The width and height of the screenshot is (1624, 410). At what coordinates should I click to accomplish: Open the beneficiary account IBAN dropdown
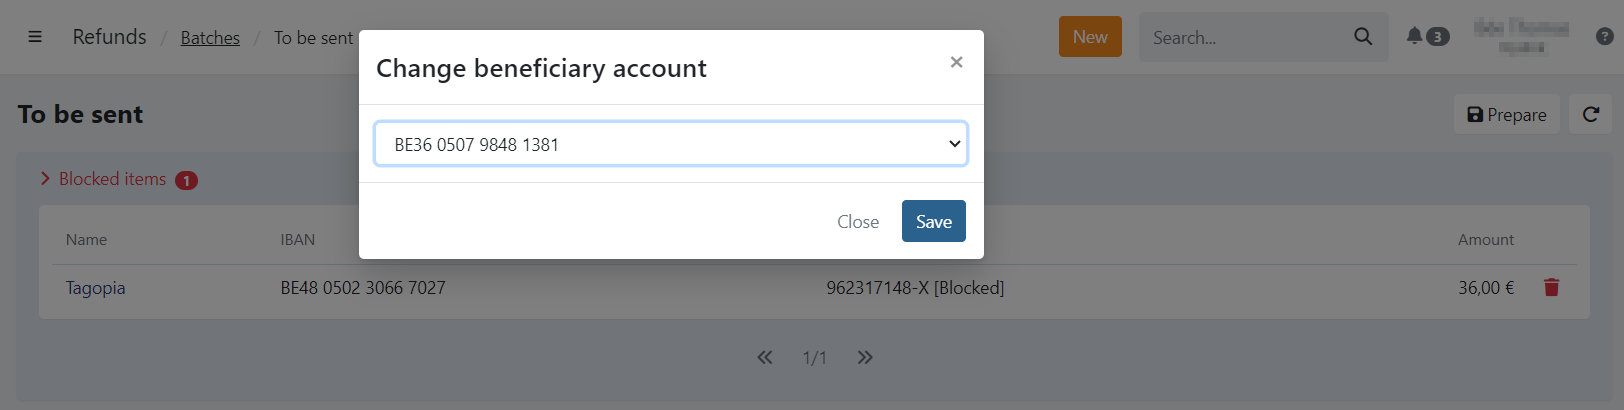coord(670,144)
